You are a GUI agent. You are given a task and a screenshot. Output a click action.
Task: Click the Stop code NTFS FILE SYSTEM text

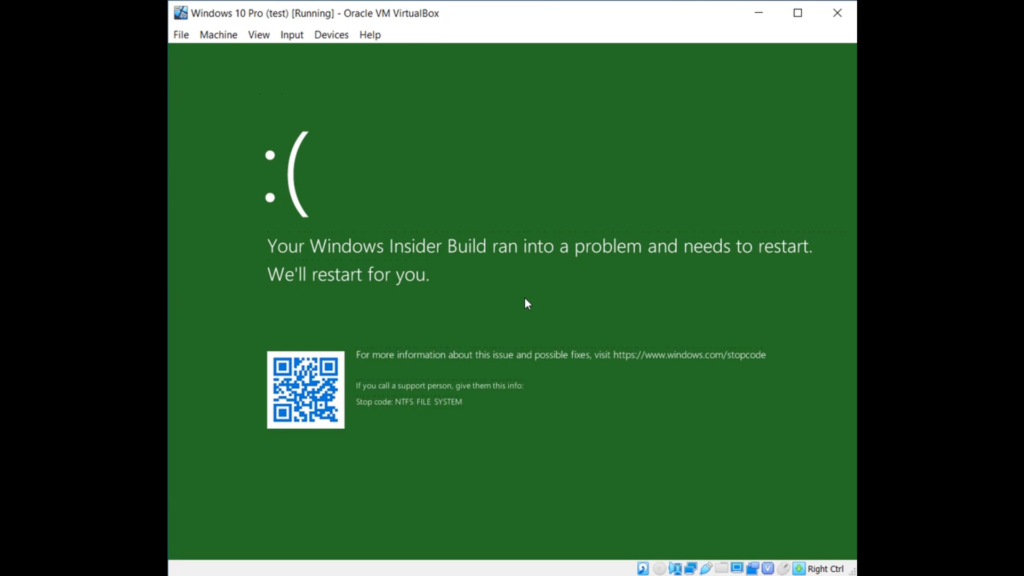pos(409,402)
